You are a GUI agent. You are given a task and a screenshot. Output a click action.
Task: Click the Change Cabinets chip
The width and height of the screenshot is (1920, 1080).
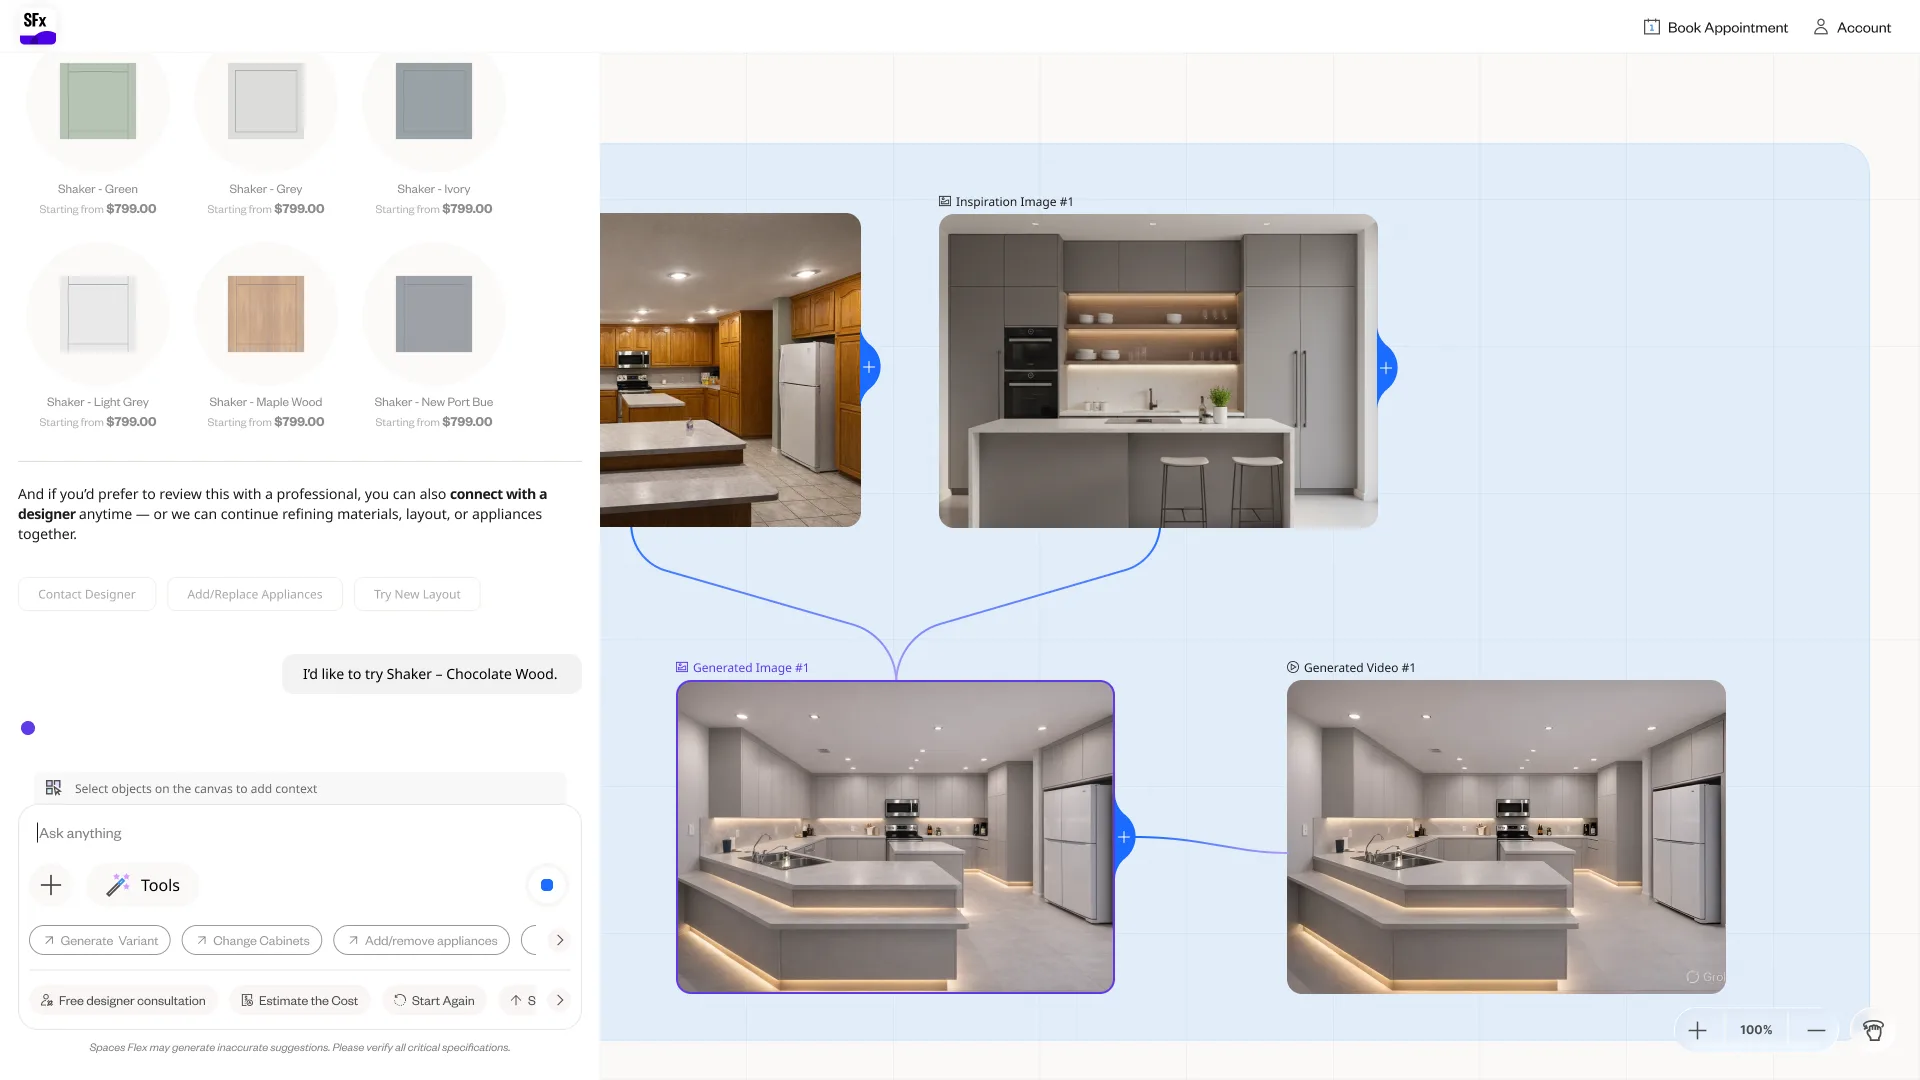pyautogui.click(x=252, y=941)
